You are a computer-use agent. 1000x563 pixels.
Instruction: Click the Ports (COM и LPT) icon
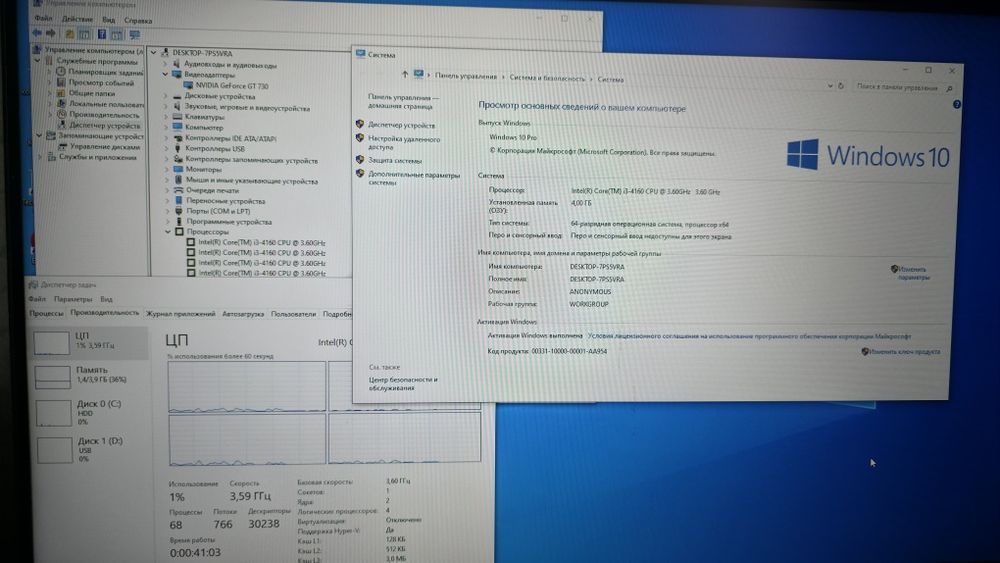(179, 211)
